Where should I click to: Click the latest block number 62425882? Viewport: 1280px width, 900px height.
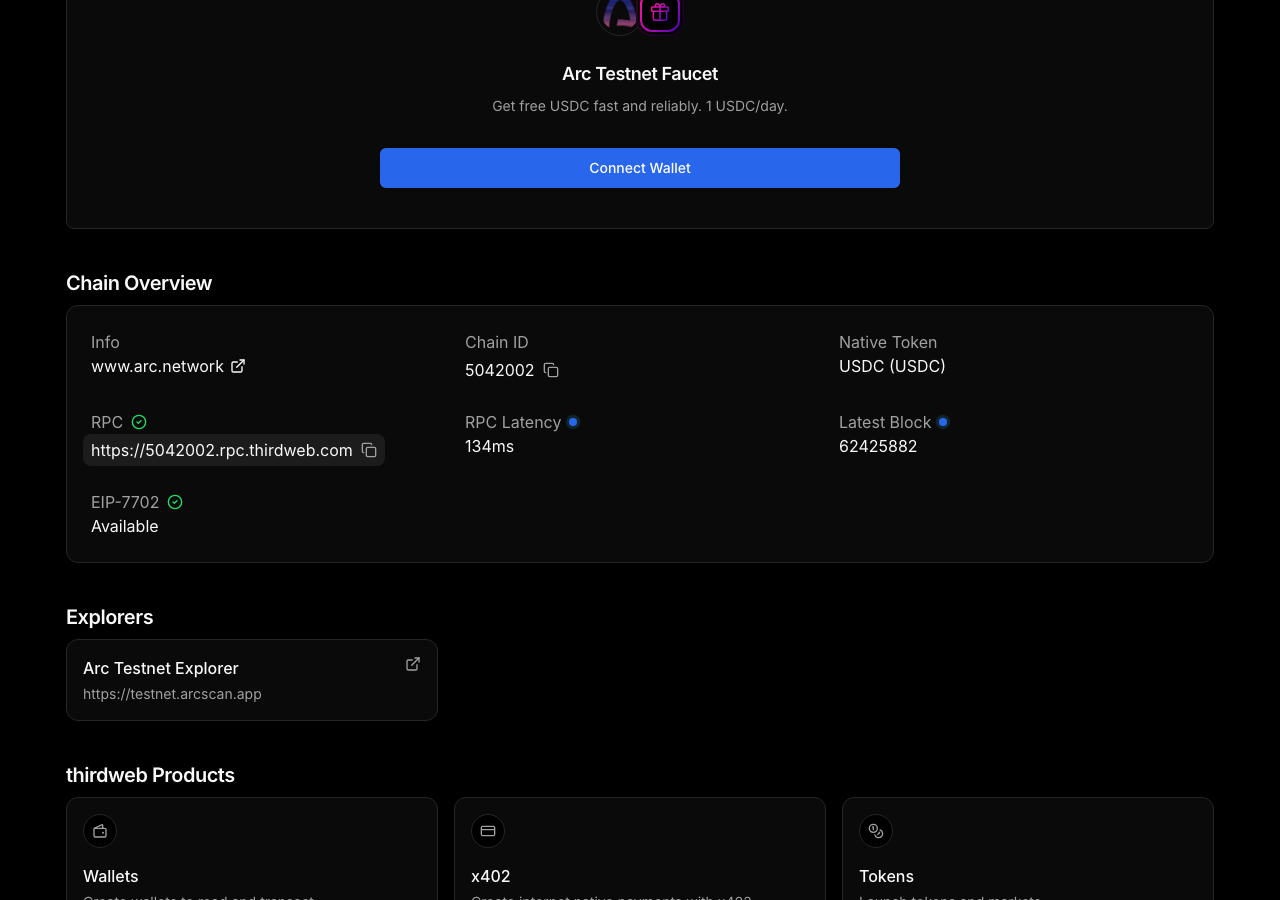878,446
